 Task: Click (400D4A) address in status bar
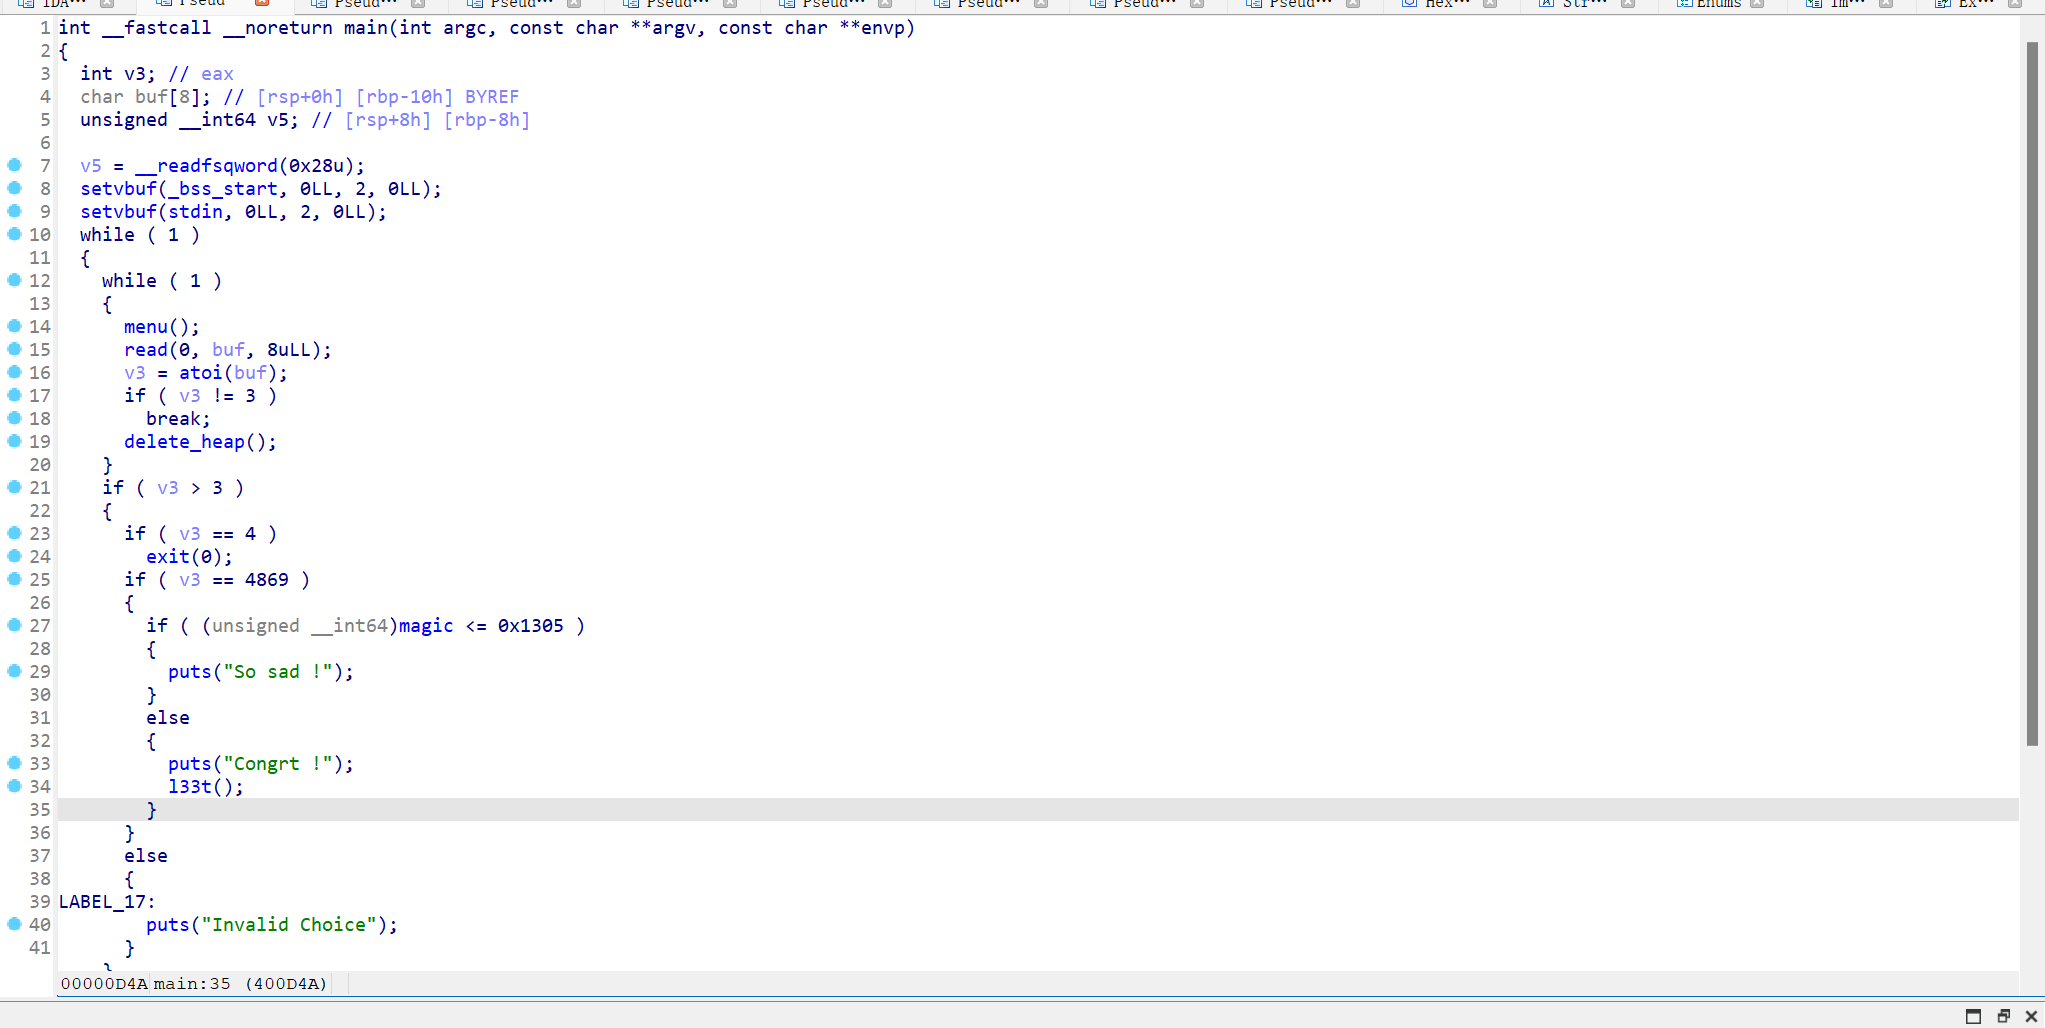pos(286,984)
